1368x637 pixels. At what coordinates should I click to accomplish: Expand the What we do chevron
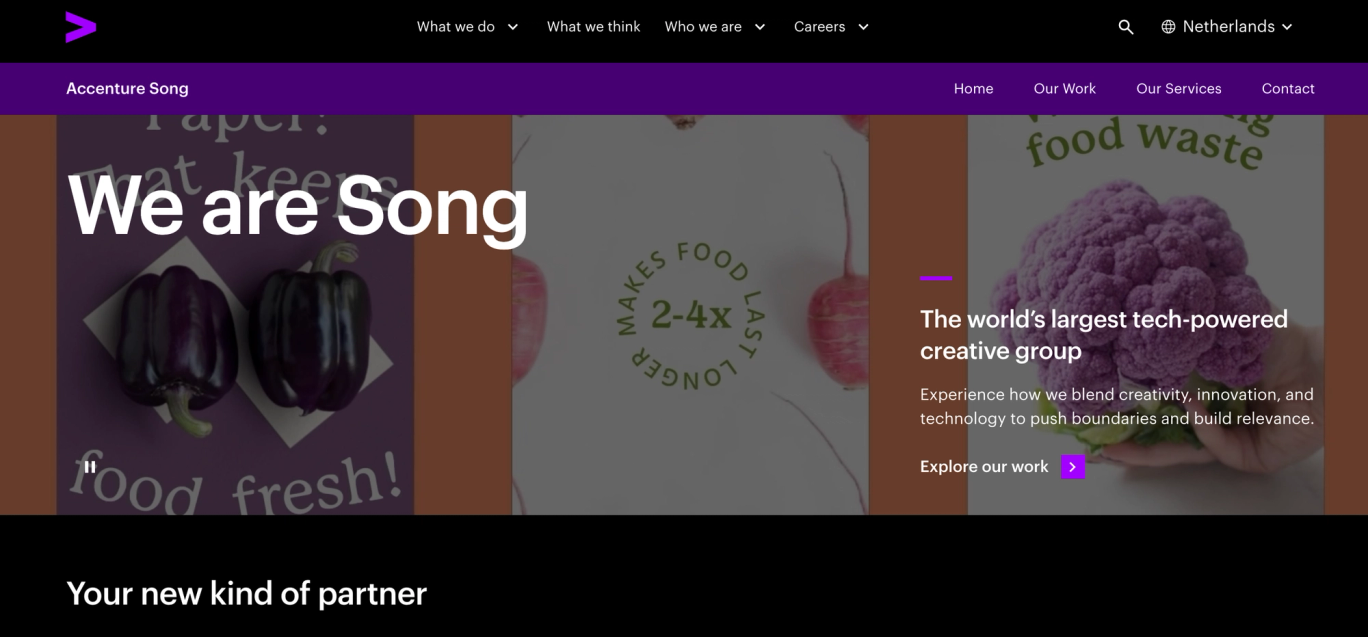pos(513,27)
